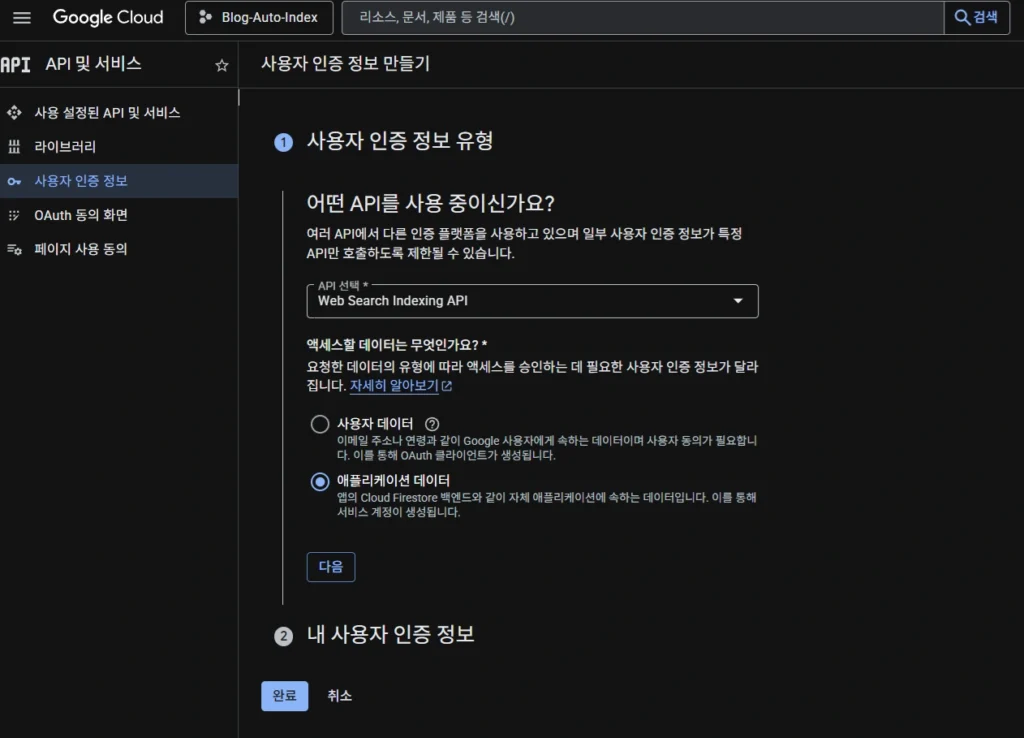Click the OAuth consent dots icon
The height and width of the screenshot is (738, 1024).
pyautogui.click(x=14, y=215)
